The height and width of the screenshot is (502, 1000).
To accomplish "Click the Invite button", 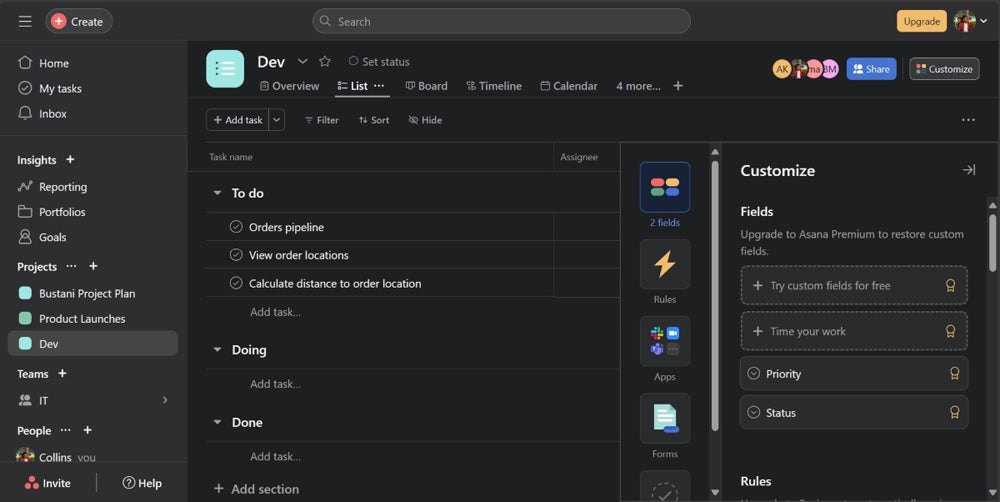I will 48,483.
